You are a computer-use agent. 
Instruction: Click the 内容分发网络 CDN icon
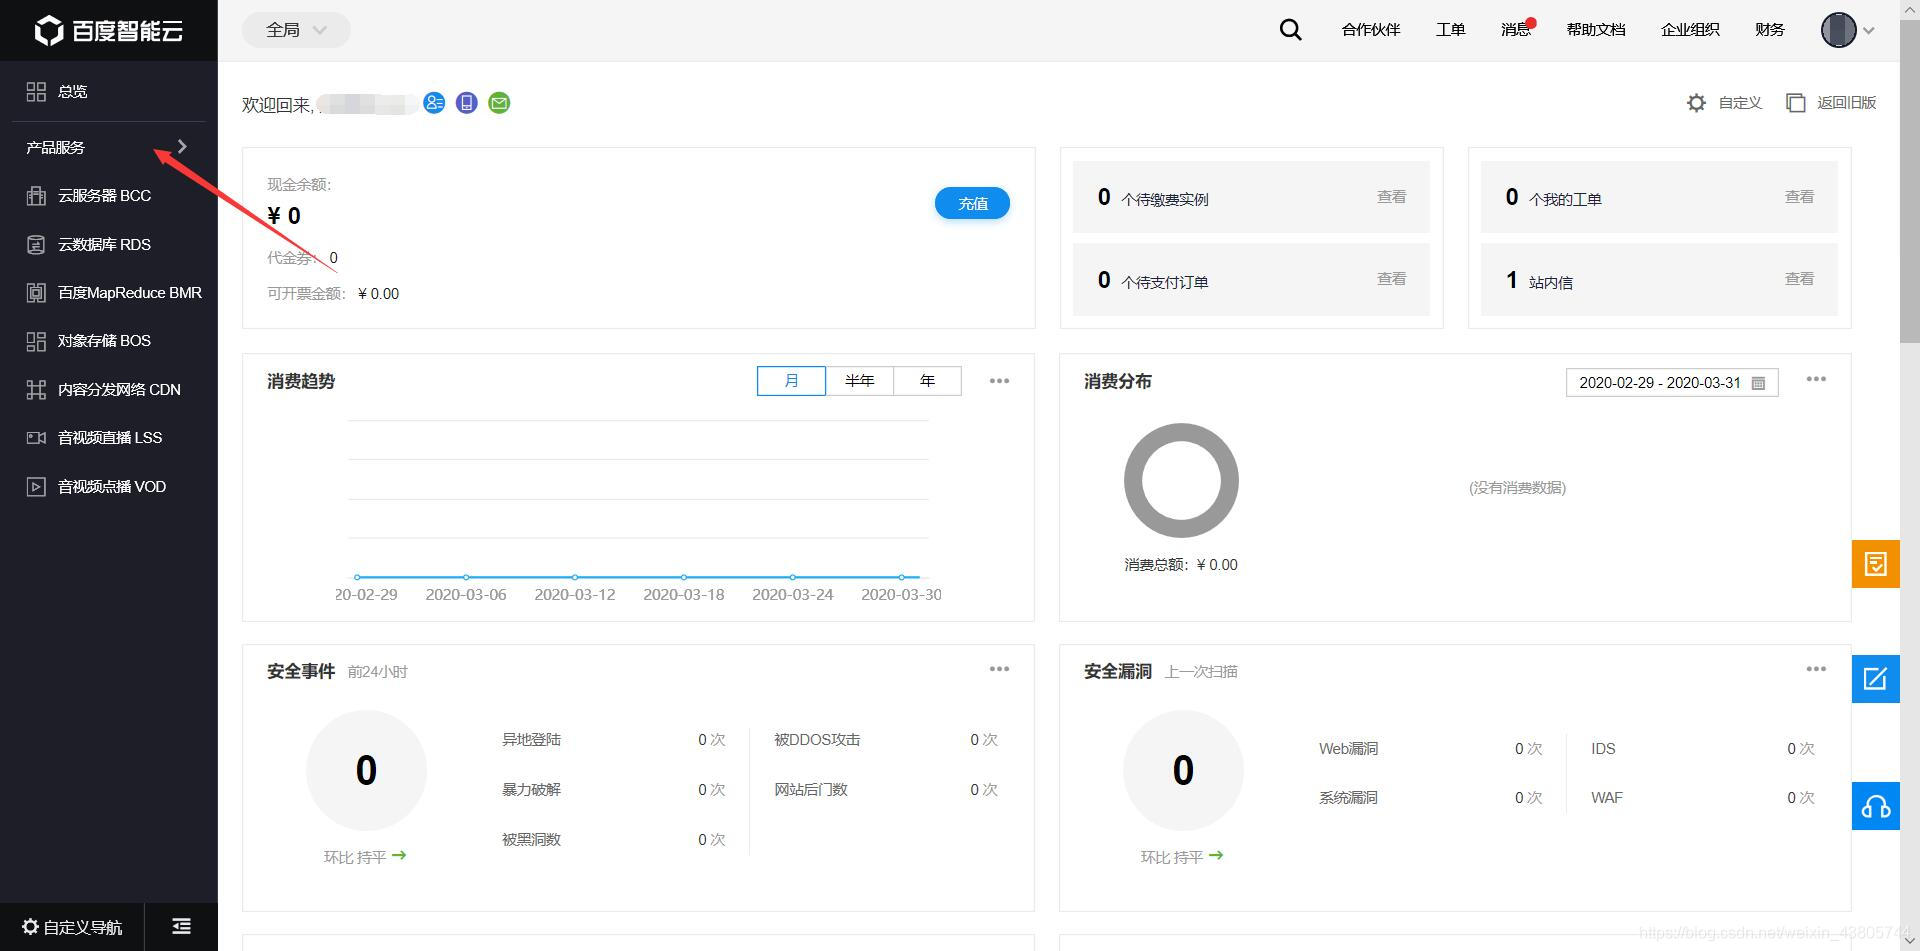coord(36,390)
